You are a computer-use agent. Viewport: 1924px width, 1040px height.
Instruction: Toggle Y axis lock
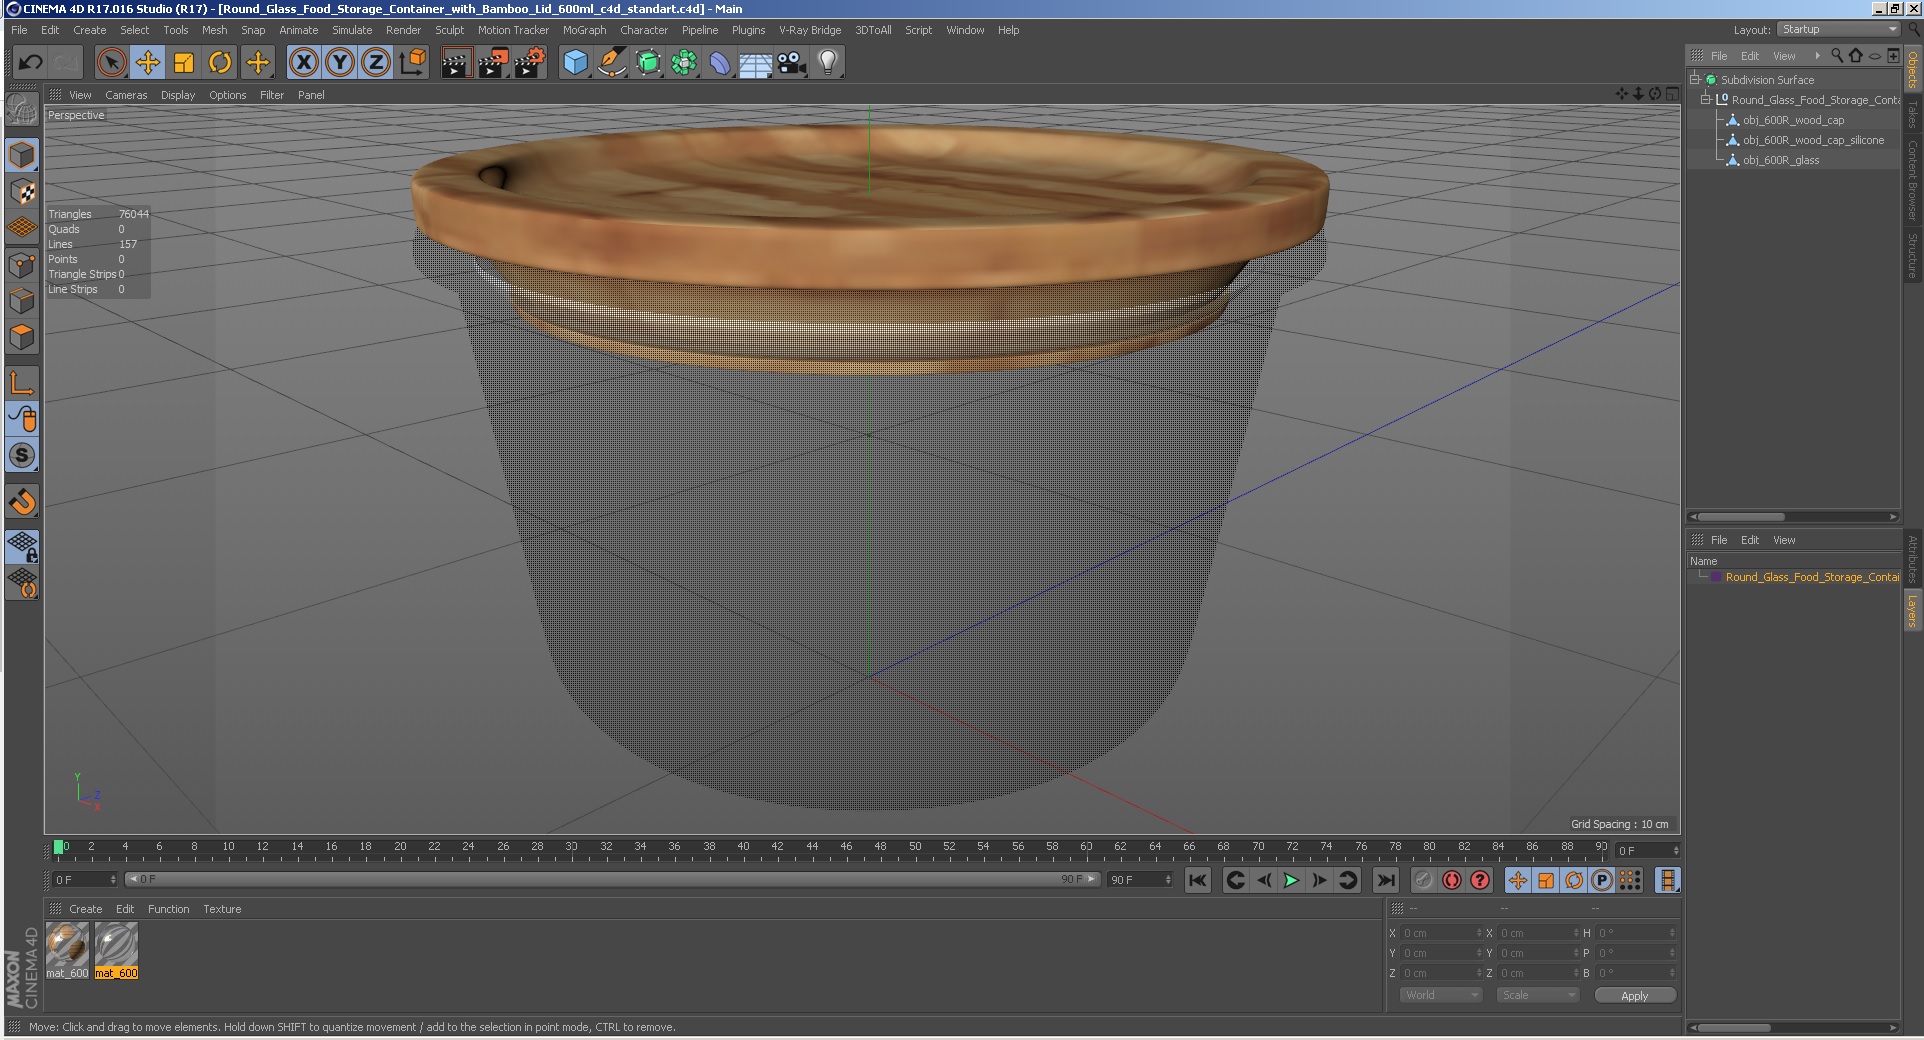(x=340, y=63)
